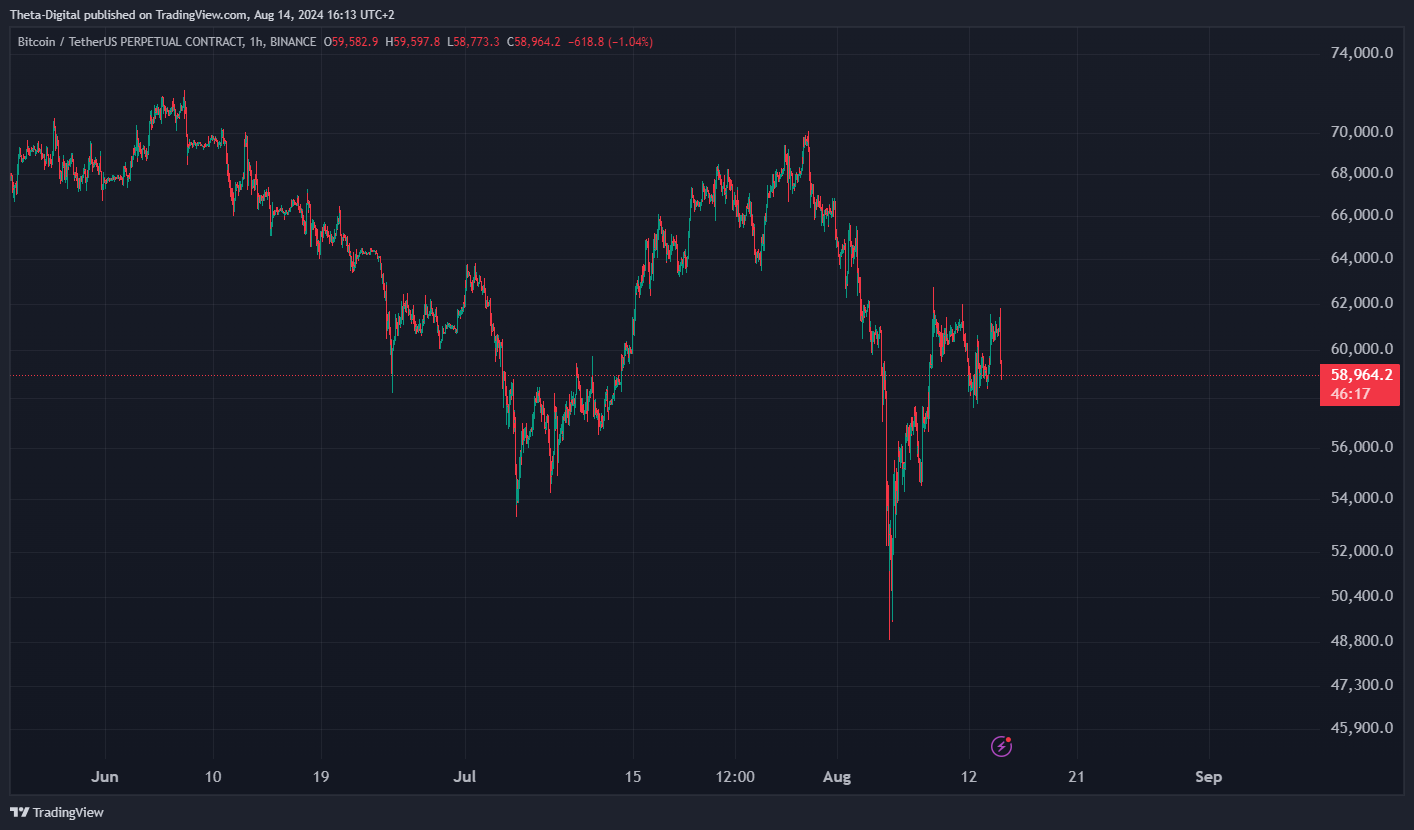
Task: Click the 56,000.0 price axis label
Action: click(x=1360, y=447)
